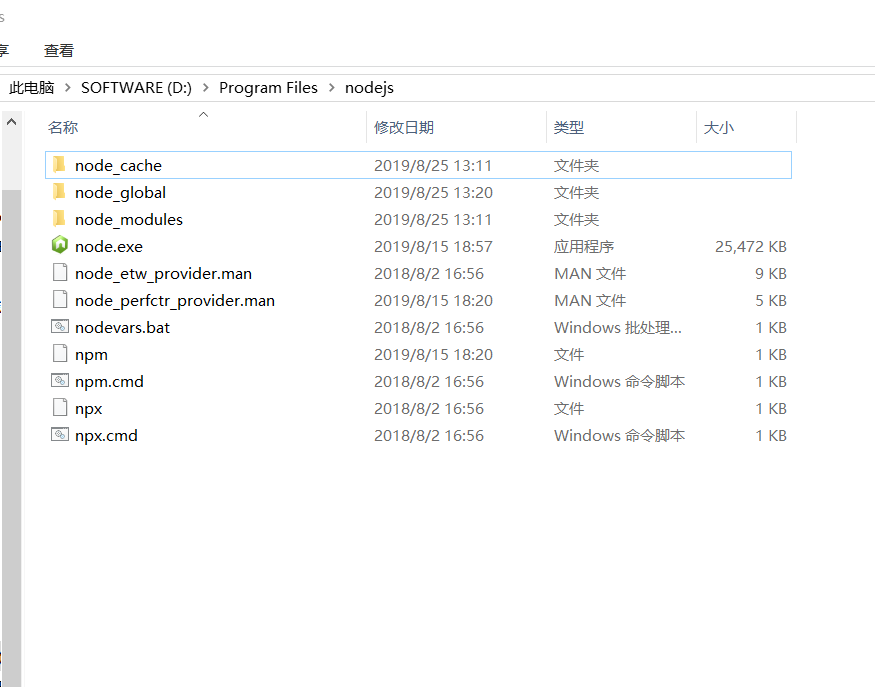Click the 2019/8/25 13:20 modified date
Viewport: 875px width, 687px height.
433,193
